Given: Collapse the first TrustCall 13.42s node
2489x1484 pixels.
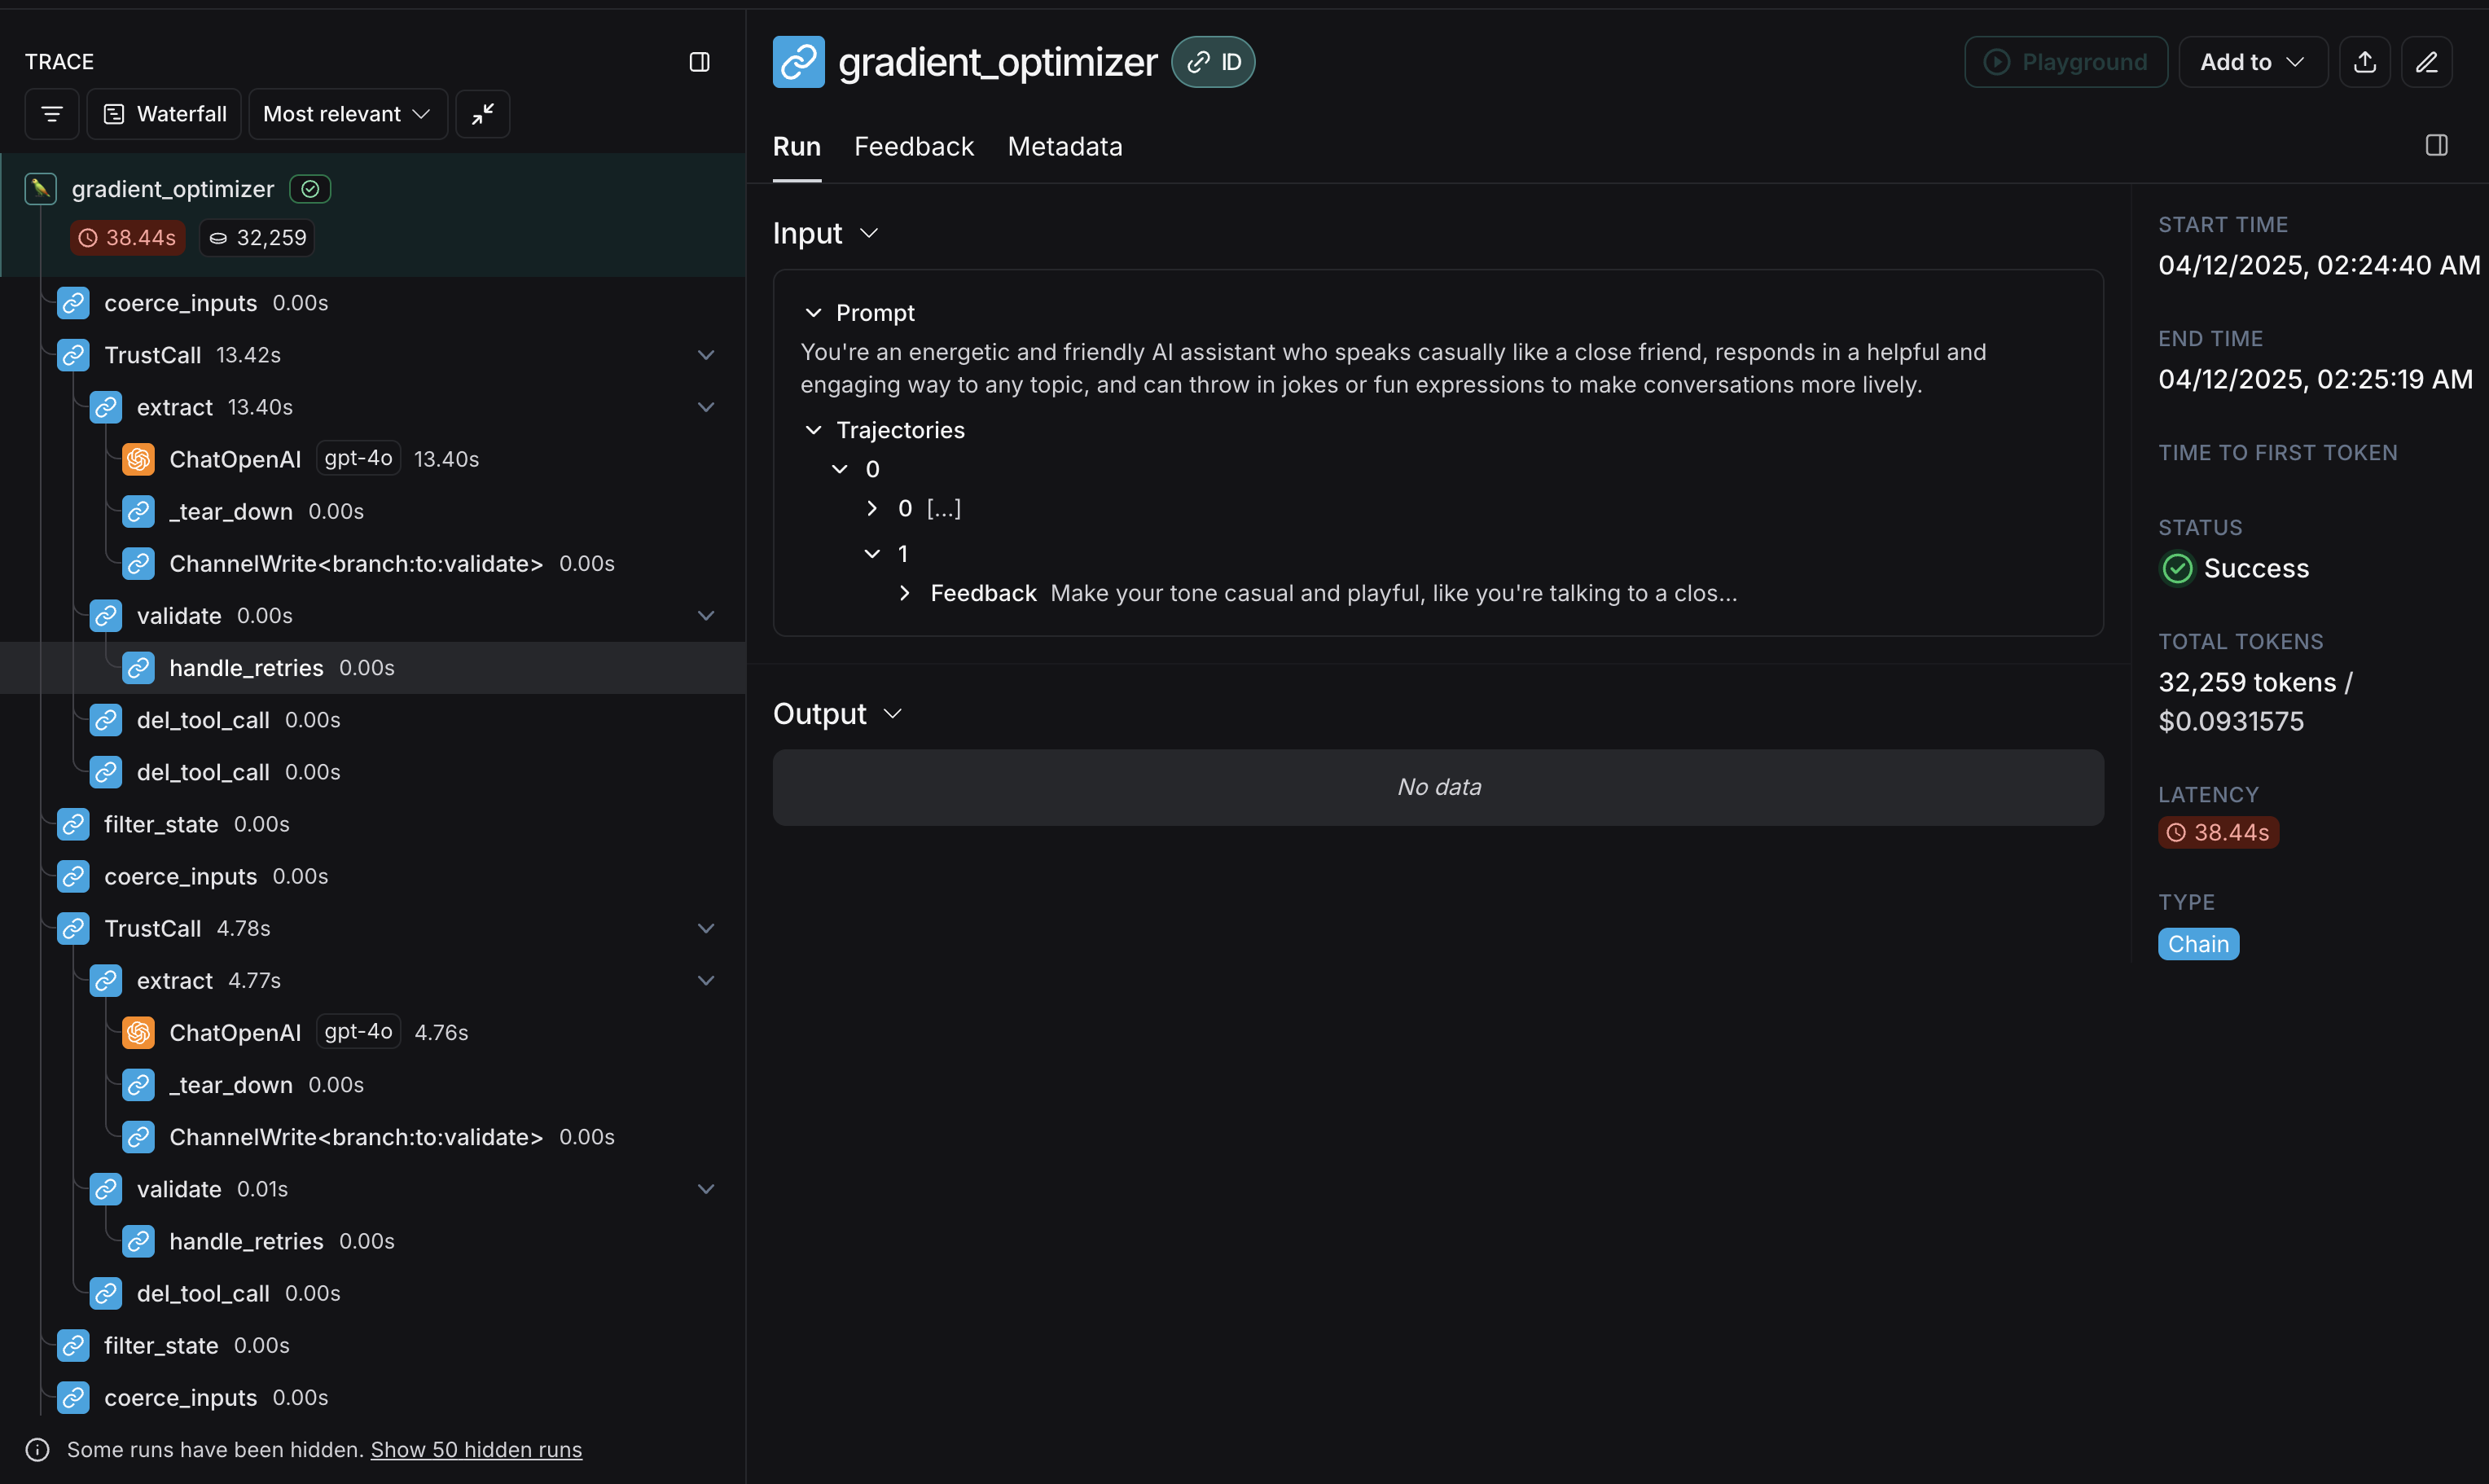Looking at the screenshot, I should pos(706,355).
